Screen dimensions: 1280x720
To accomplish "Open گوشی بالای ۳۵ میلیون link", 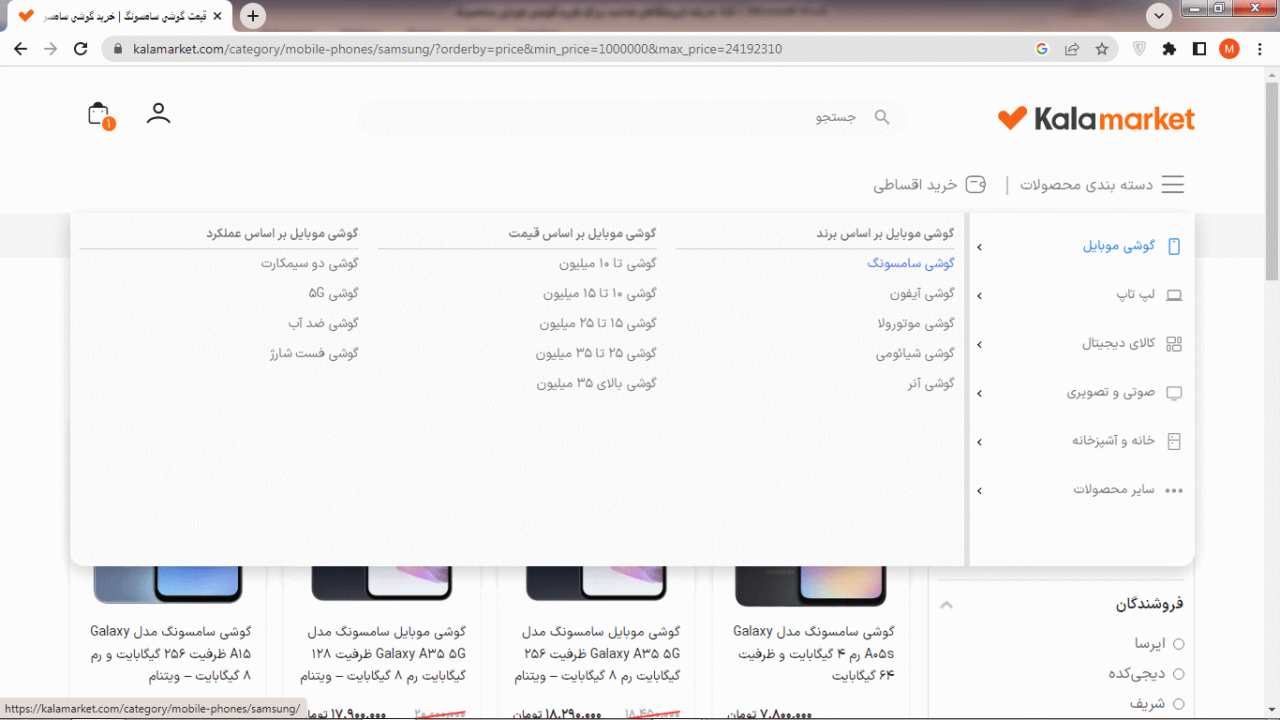I will coord(597,383).
